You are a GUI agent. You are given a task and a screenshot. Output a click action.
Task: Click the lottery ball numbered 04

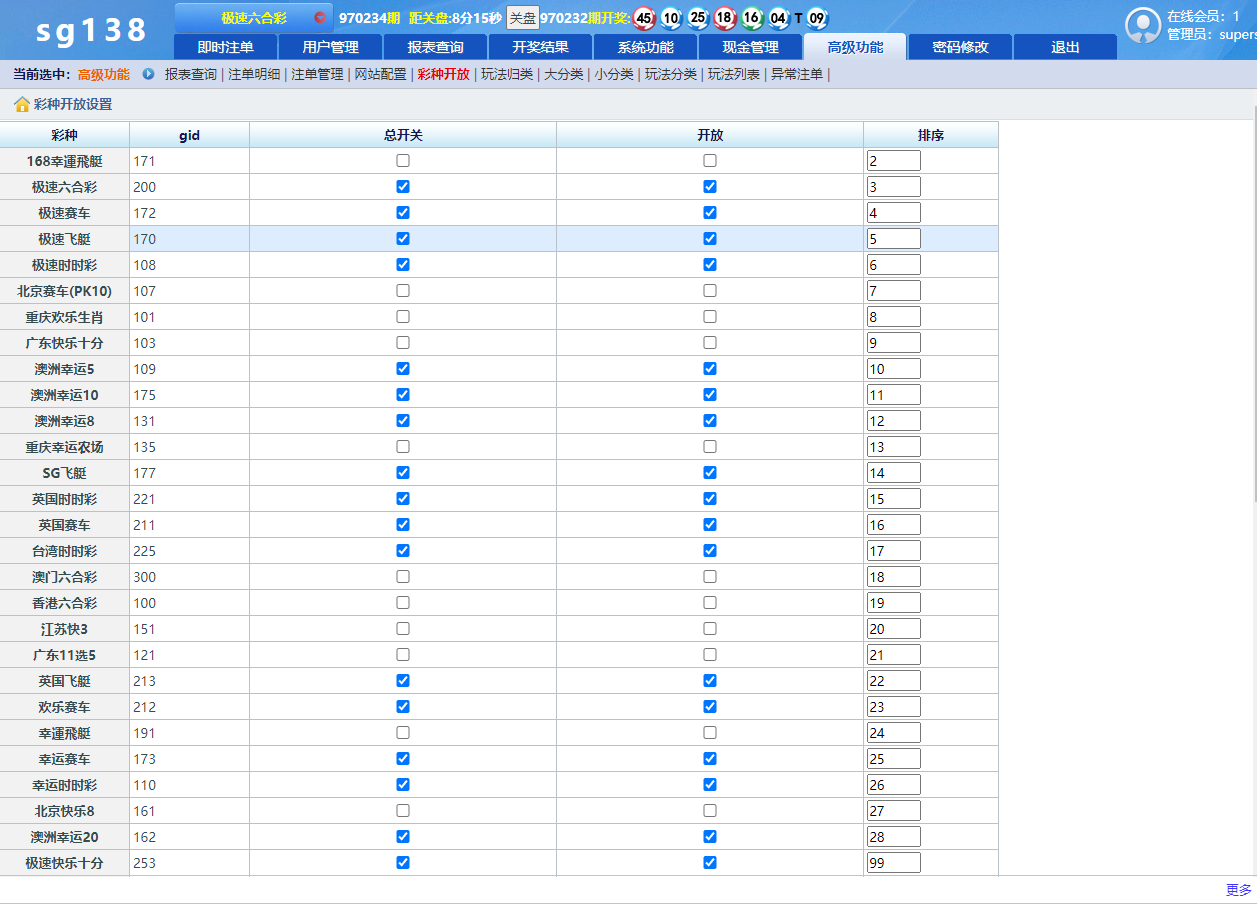click(x=779, y=18)
